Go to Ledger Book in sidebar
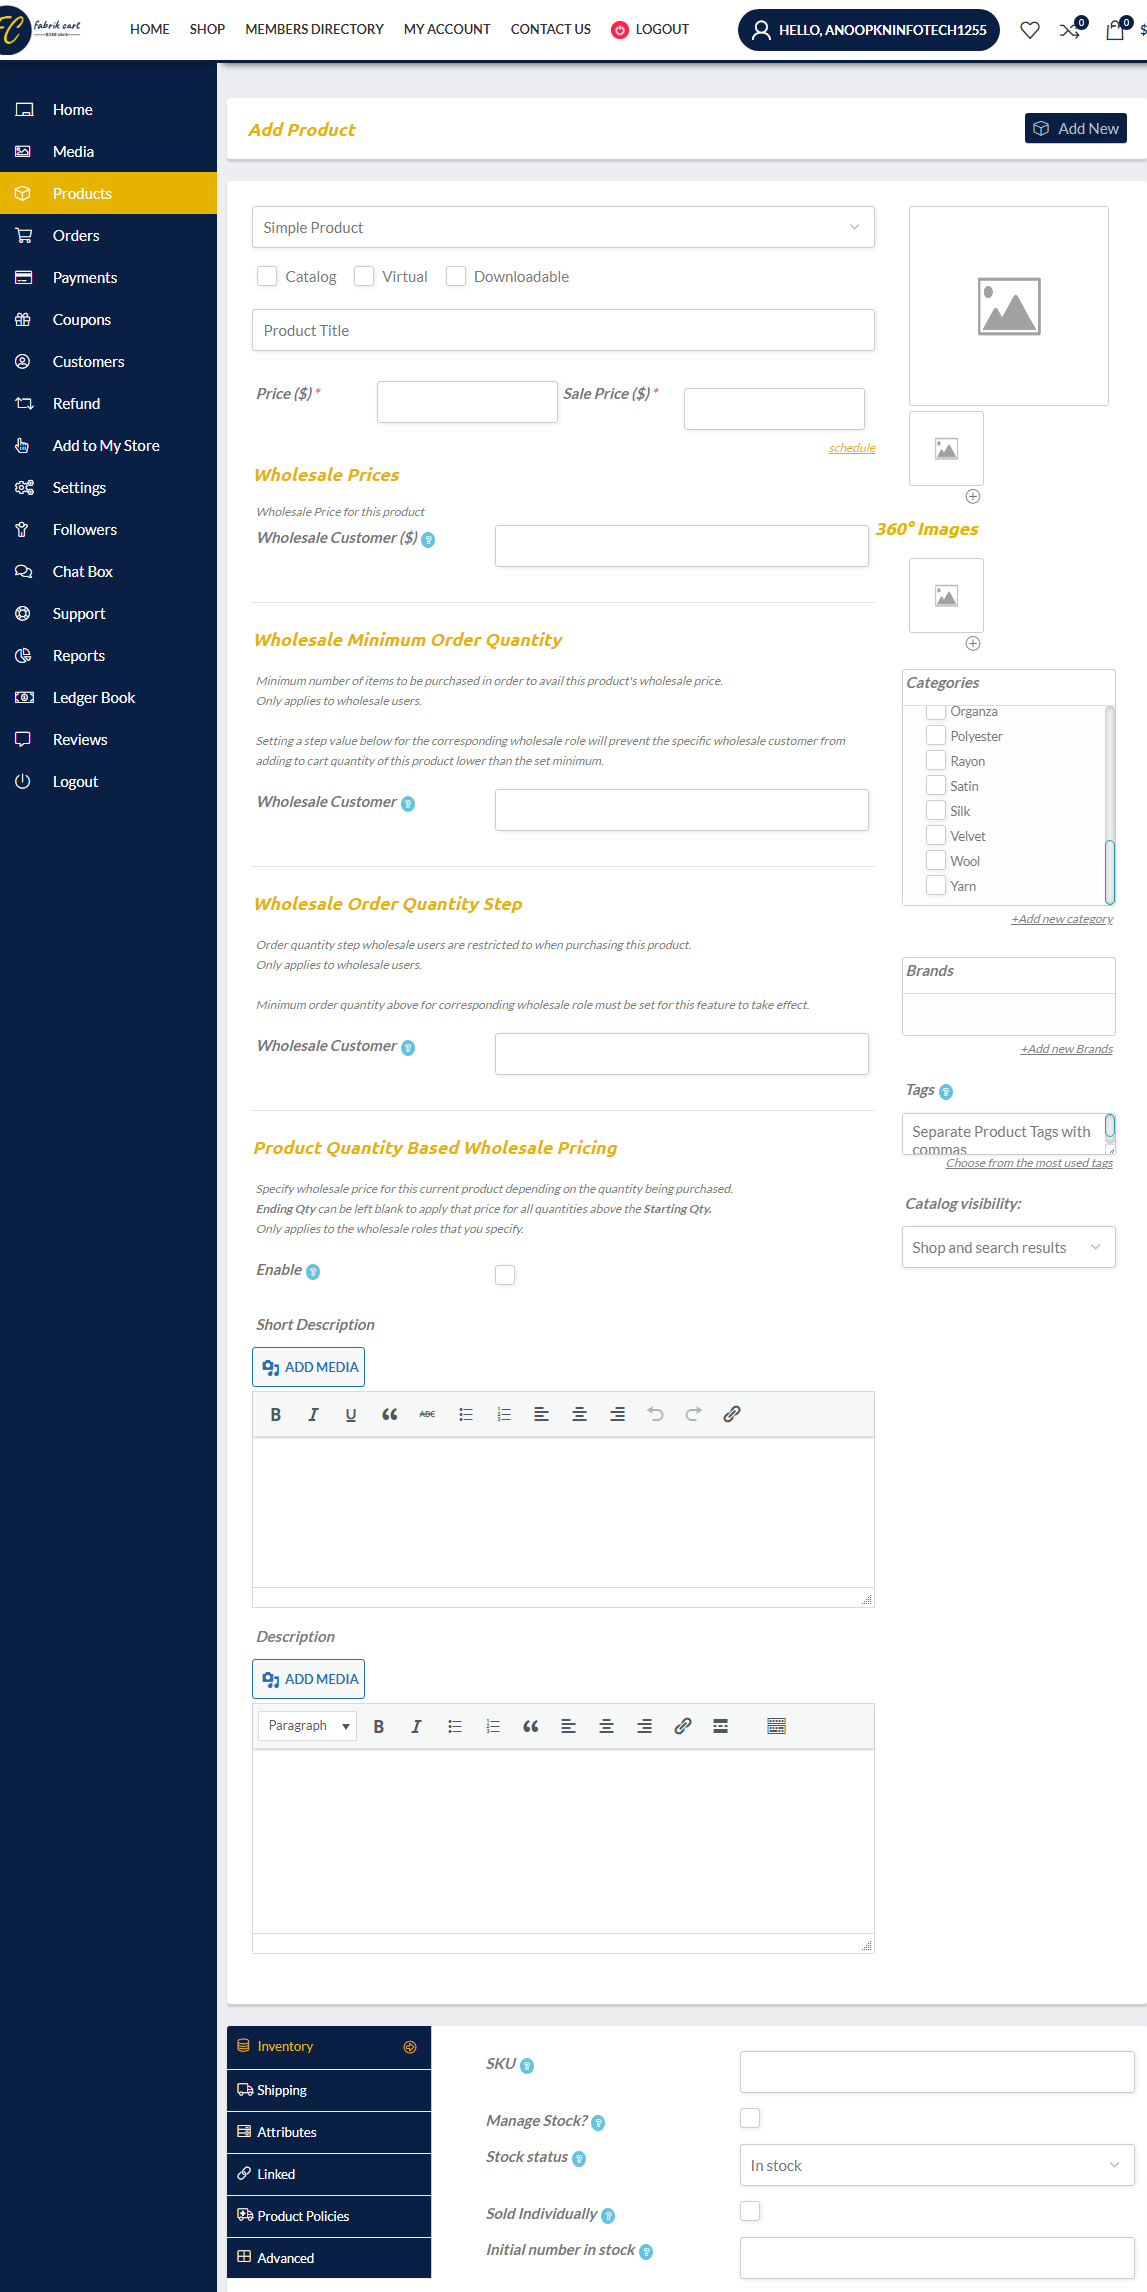1147x2292 pixels. 108,697
